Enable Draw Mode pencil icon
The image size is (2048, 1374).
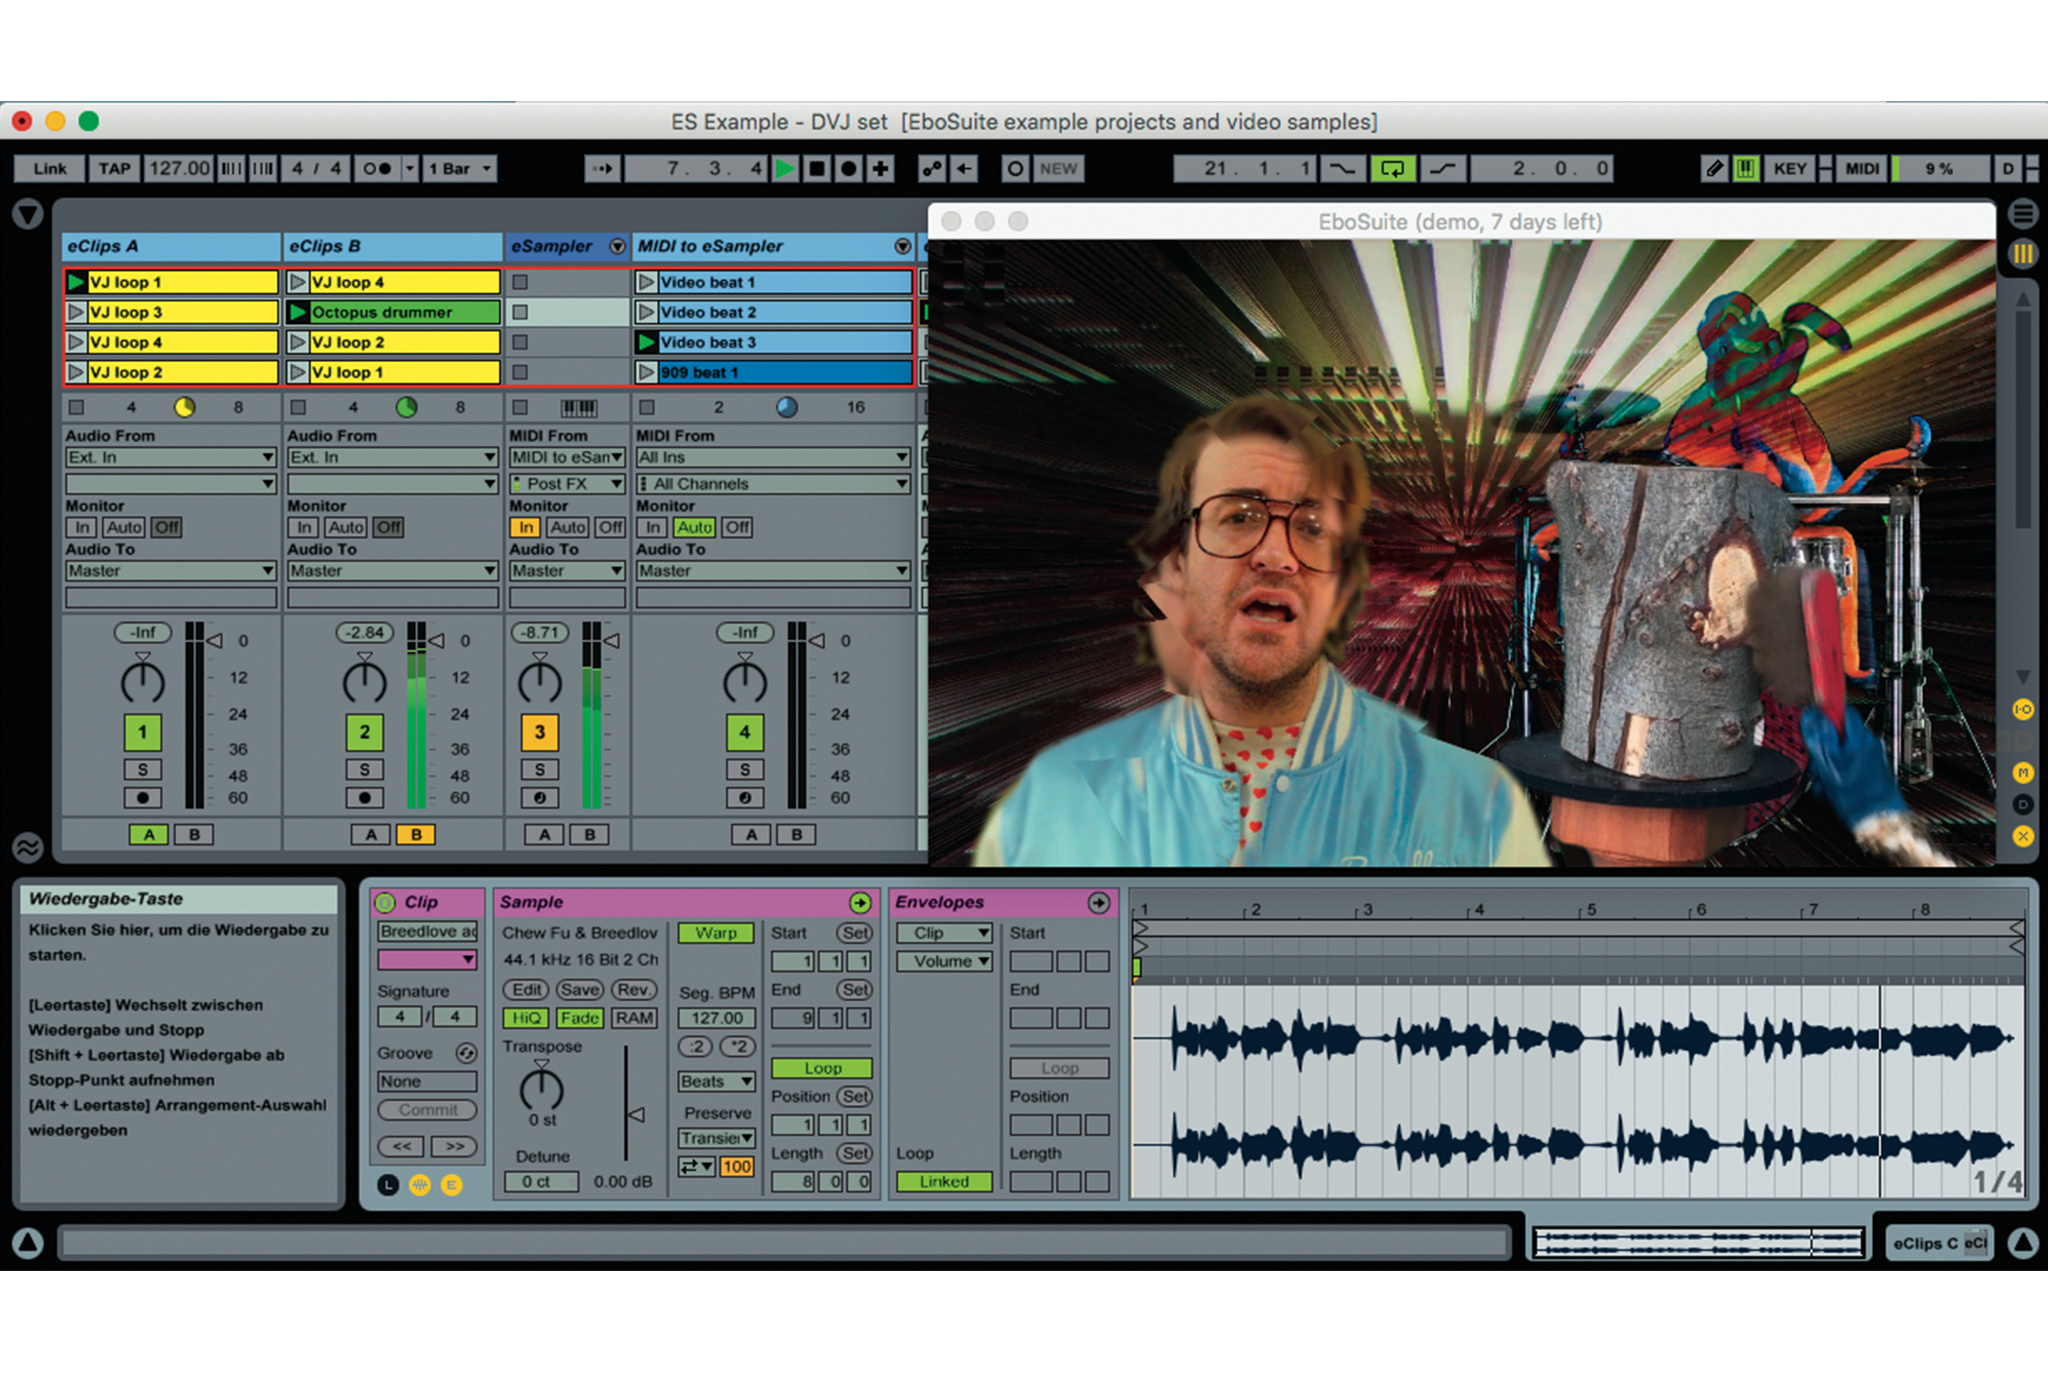click(1714, 168)
